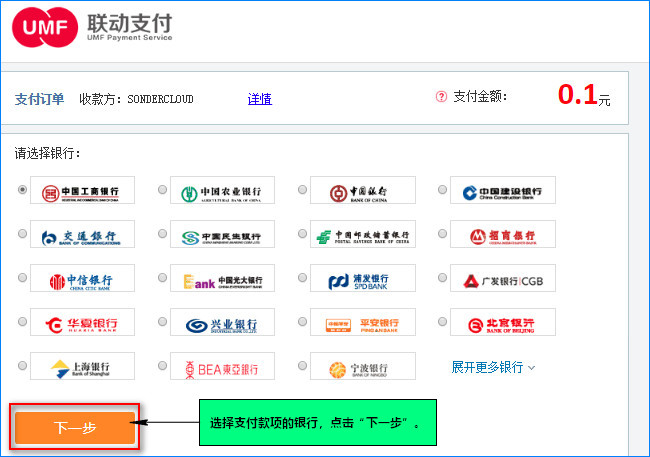Choose the radio button for 平安银行

point(303,321)
